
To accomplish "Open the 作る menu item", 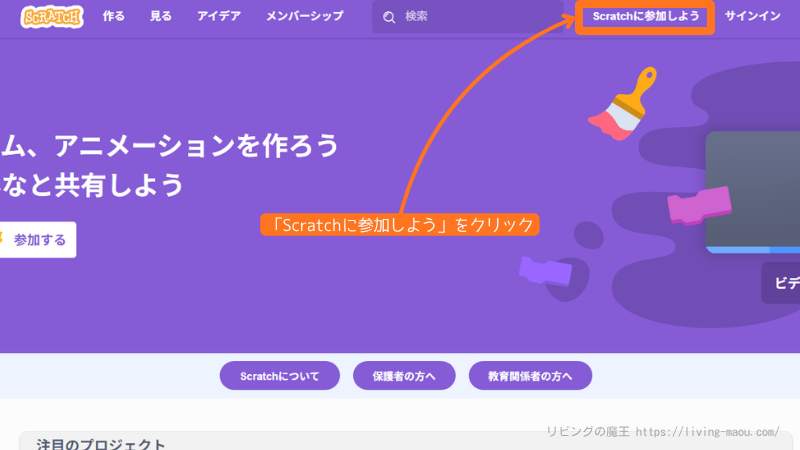I will click(114, 17).
